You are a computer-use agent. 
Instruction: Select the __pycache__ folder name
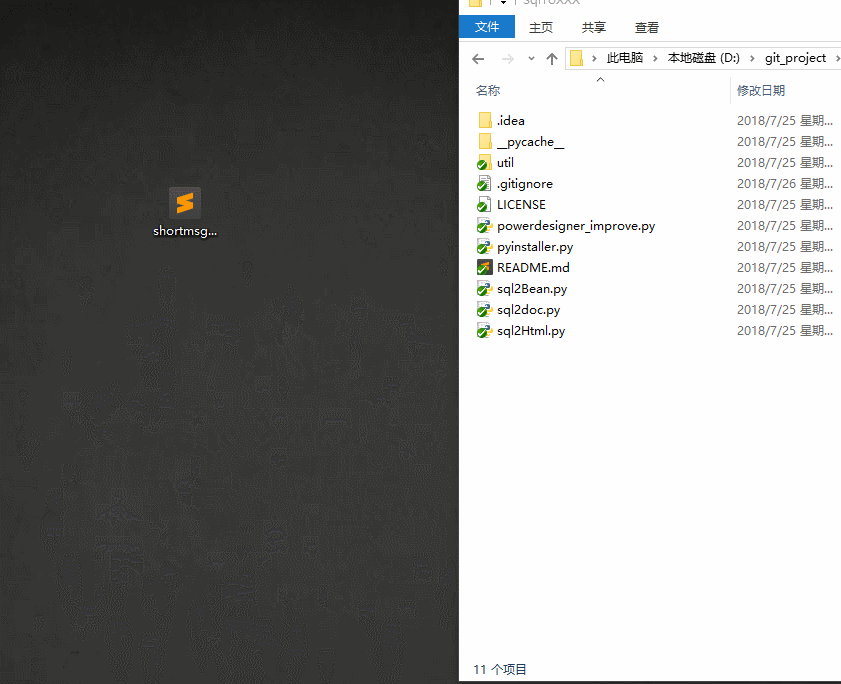(530, 142)
